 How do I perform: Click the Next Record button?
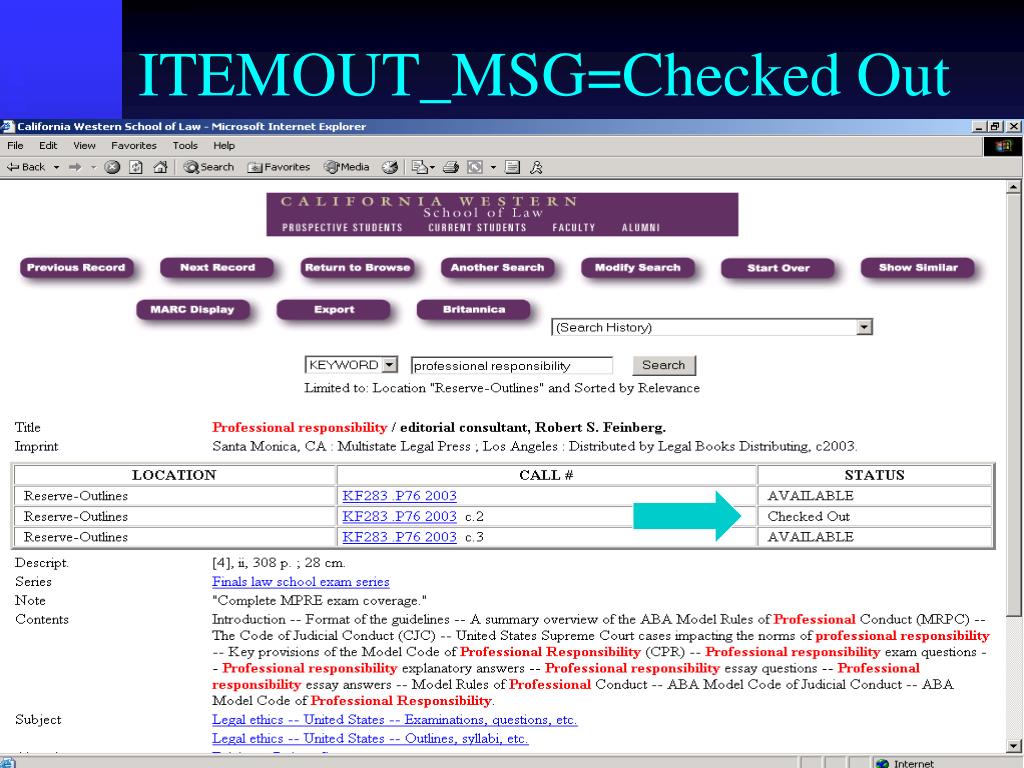tap(217, 268)
